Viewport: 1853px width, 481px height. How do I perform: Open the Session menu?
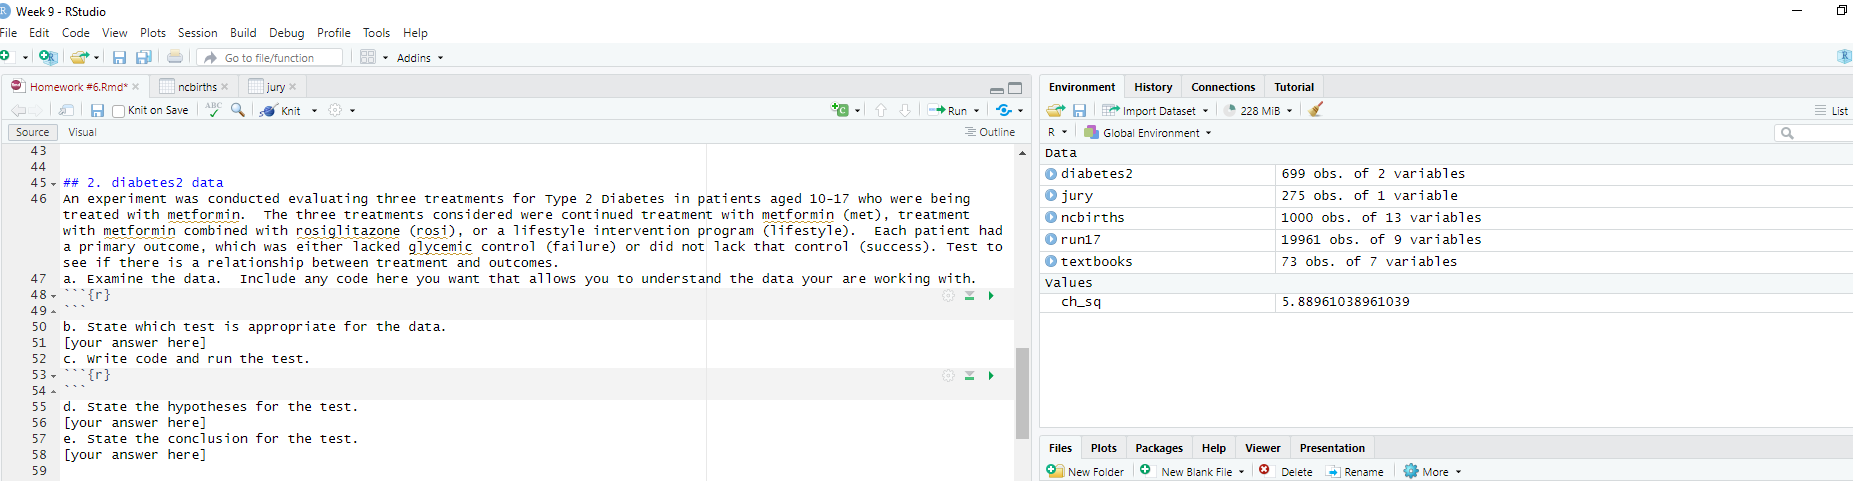197,32
